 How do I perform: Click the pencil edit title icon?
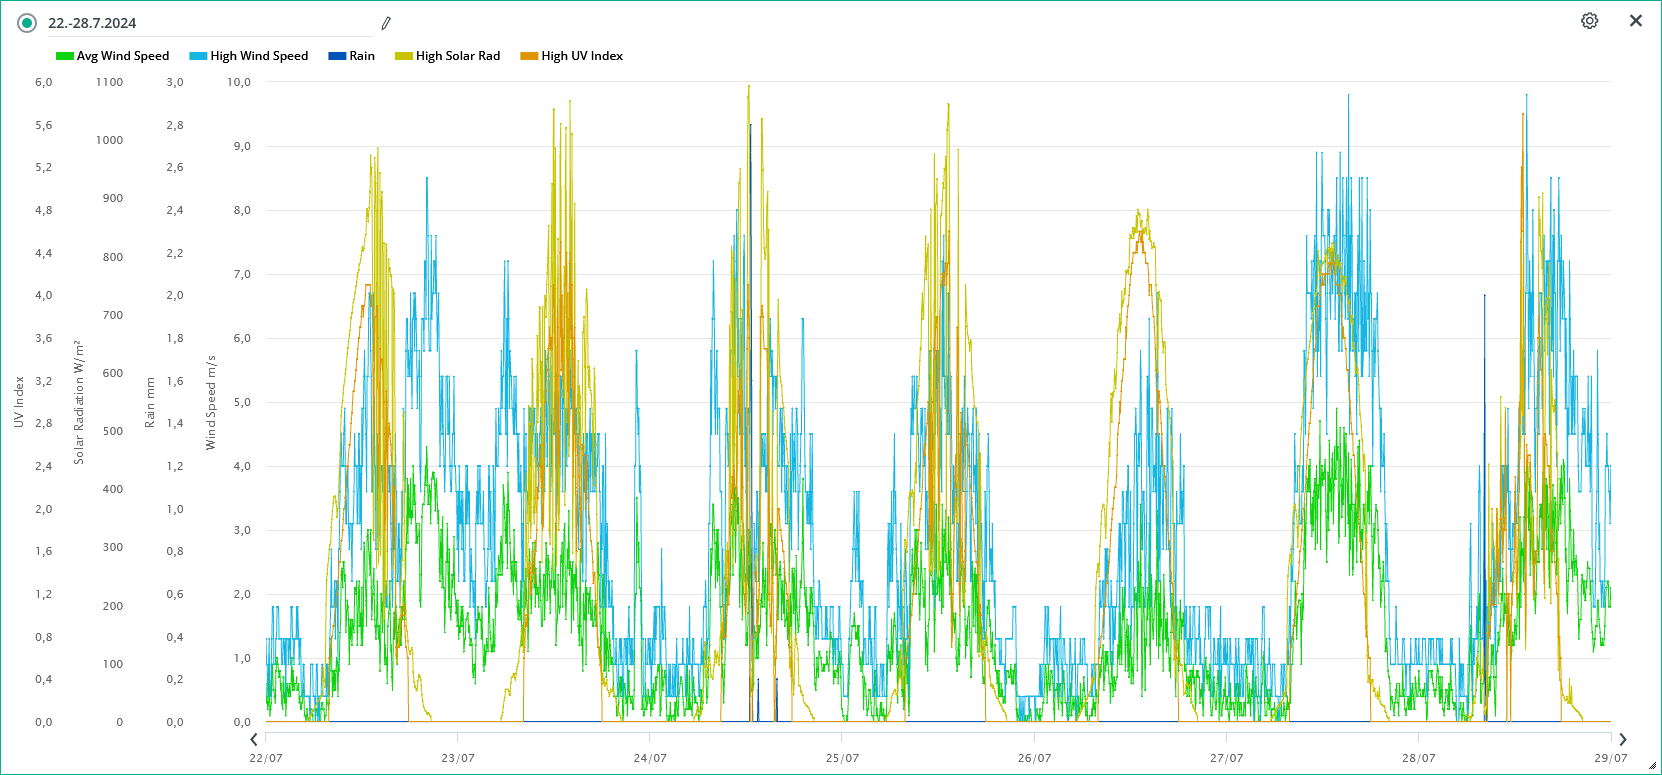tap(386, 23)
